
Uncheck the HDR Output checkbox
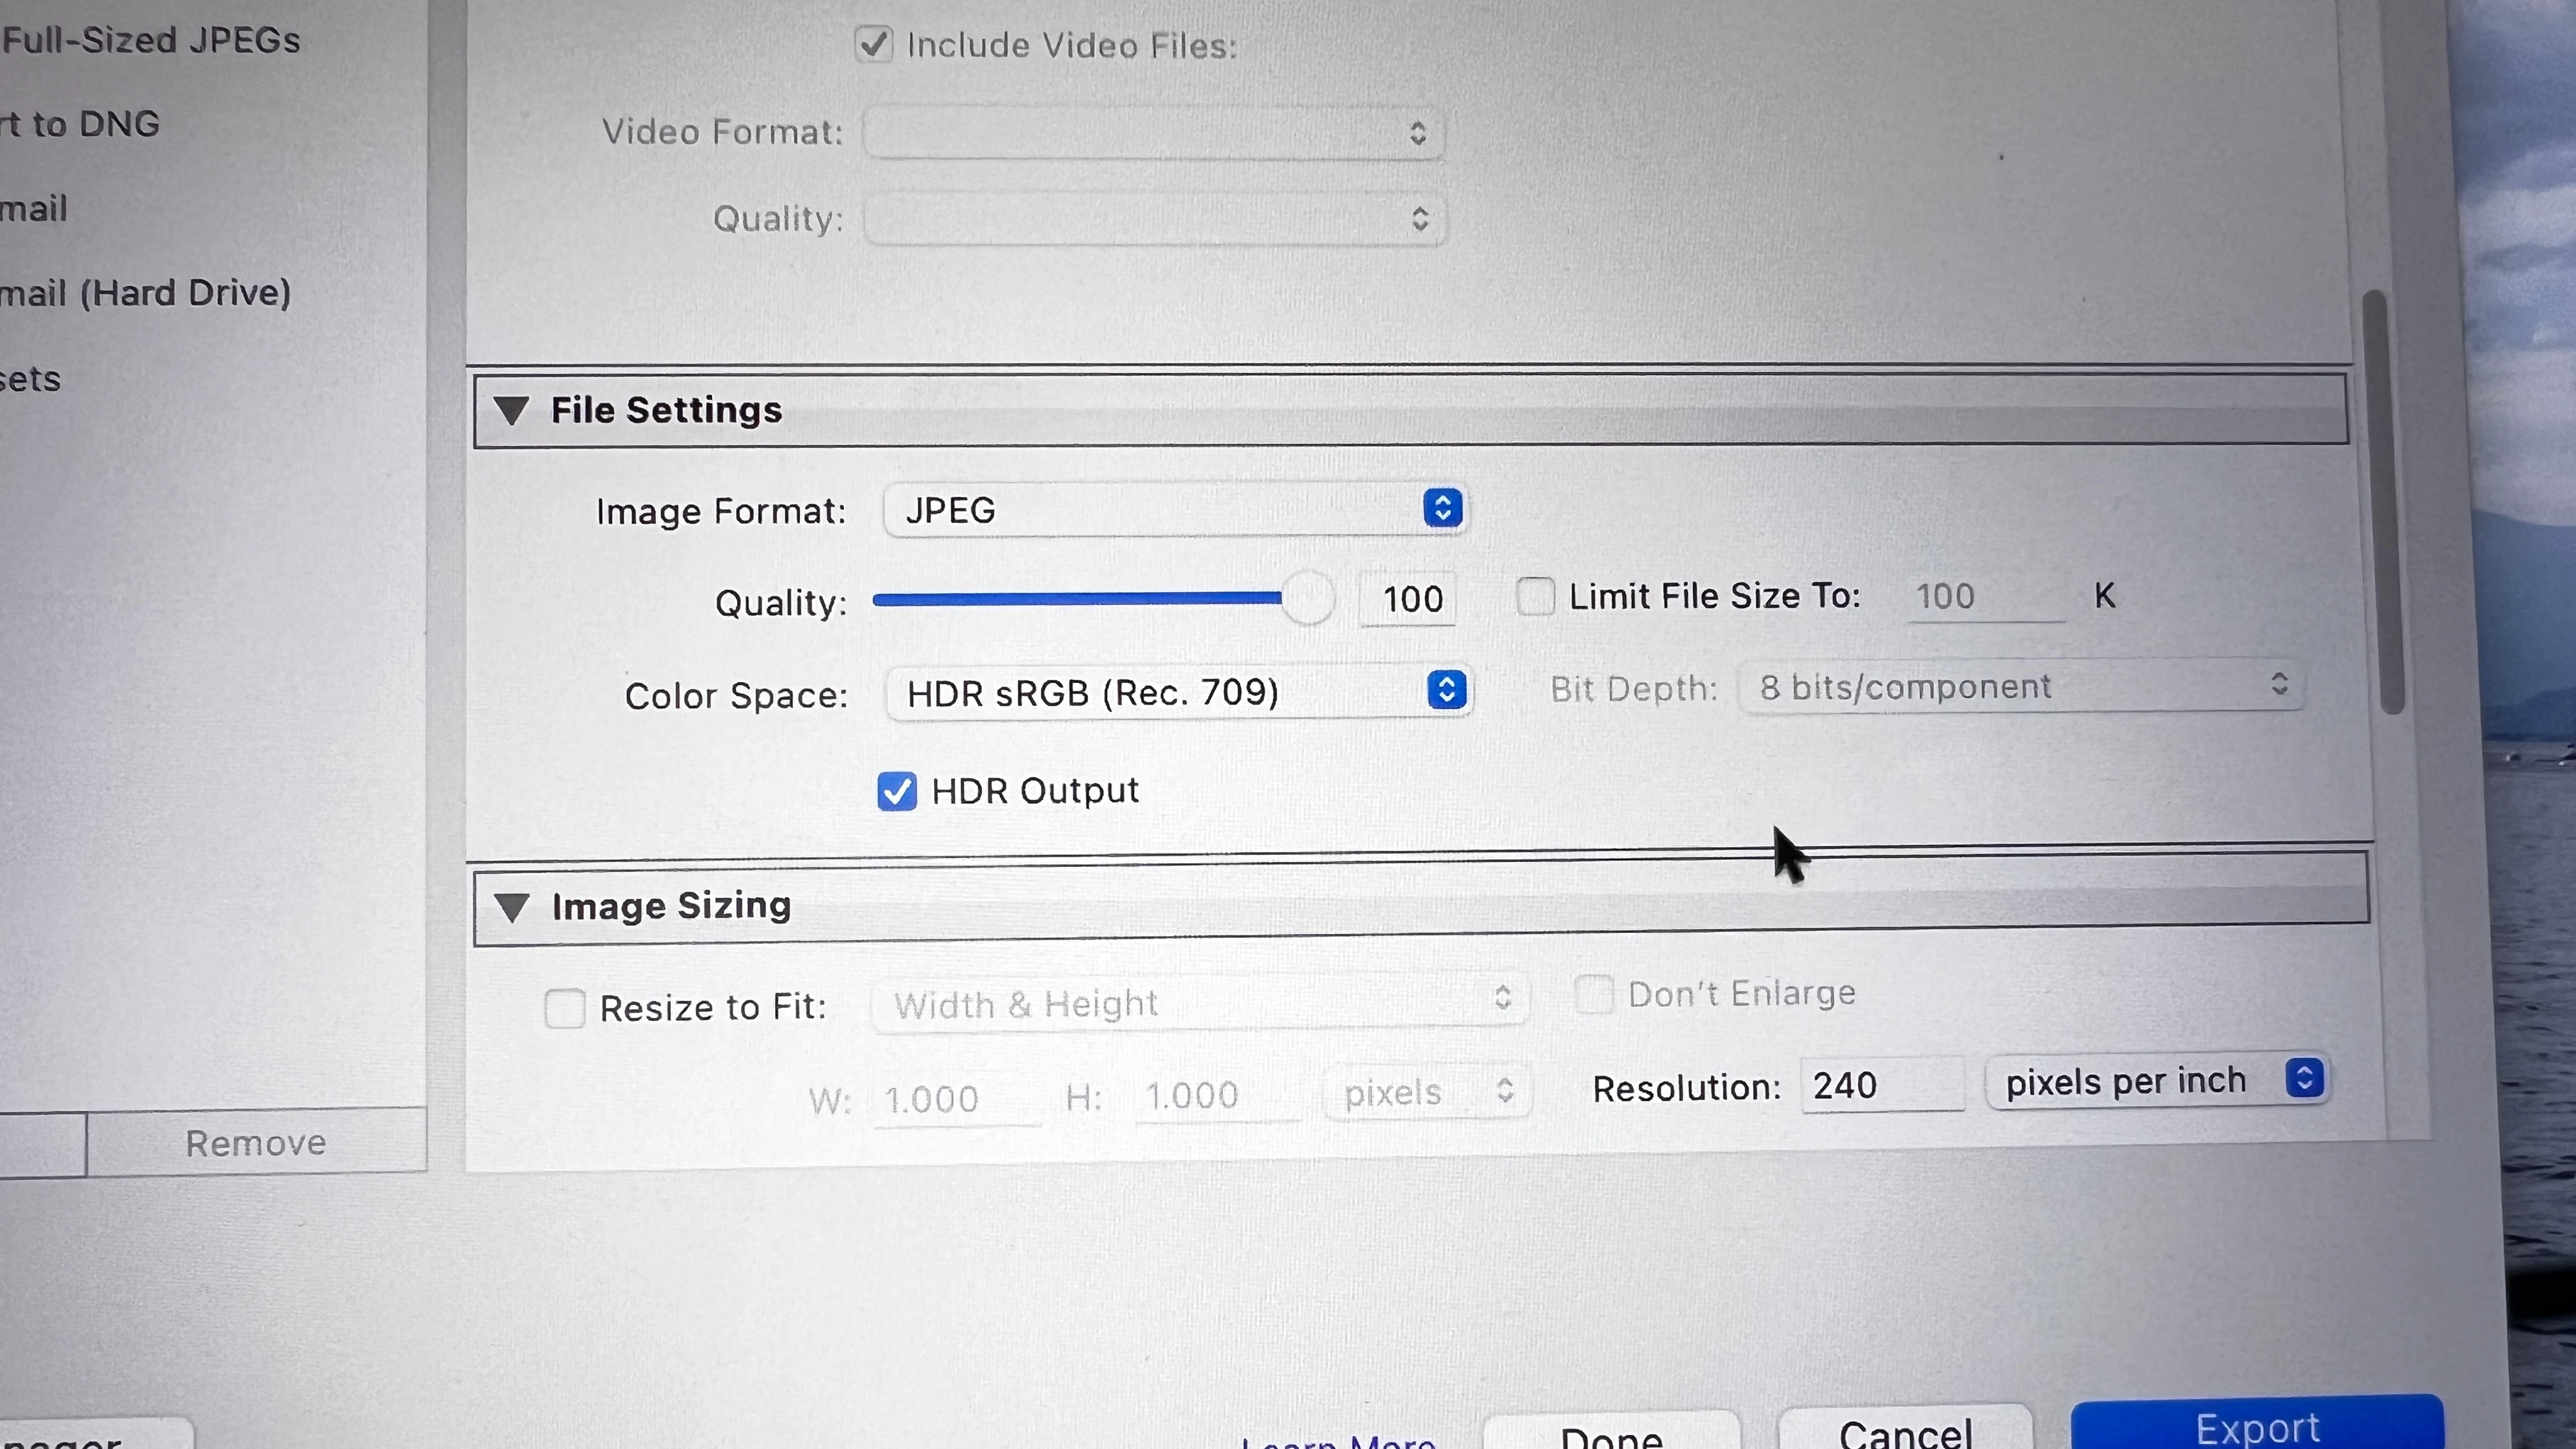896,791
